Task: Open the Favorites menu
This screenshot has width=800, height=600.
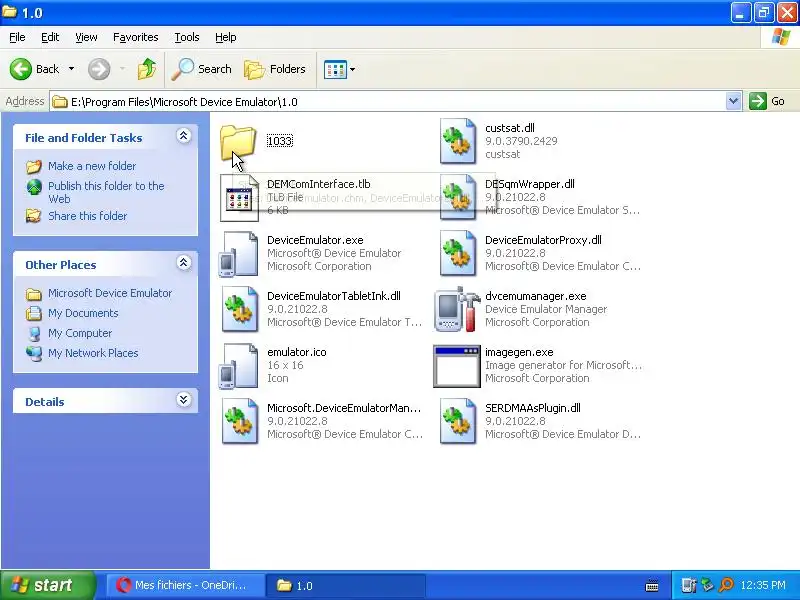Action: tap(136, 37)
